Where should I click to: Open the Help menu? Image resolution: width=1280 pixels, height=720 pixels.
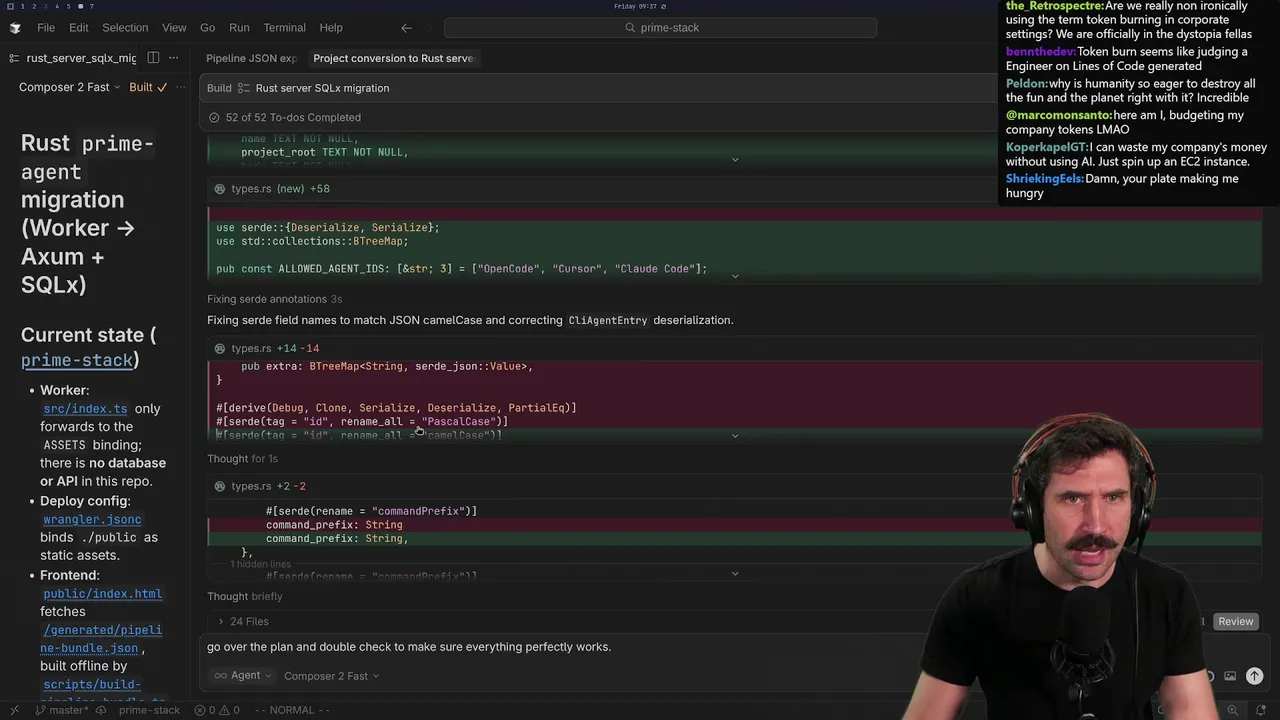(331, 28)
